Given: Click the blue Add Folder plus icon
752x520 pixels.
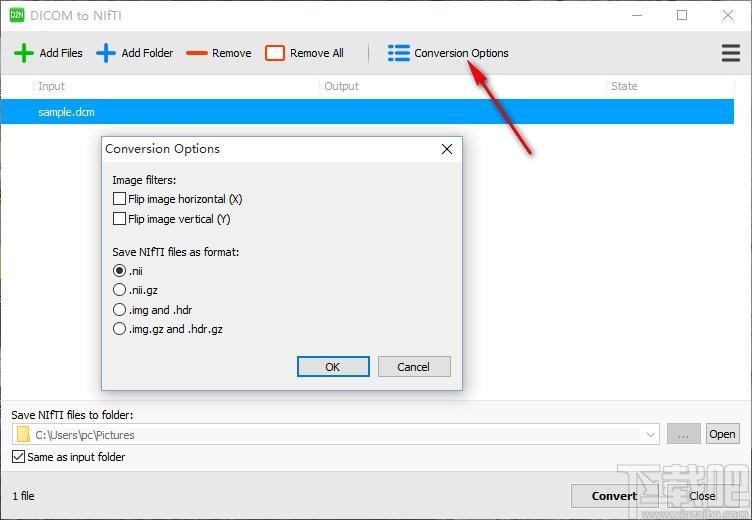Looking at the screenshot, I should pyautogui.click(x=106, y=53).
